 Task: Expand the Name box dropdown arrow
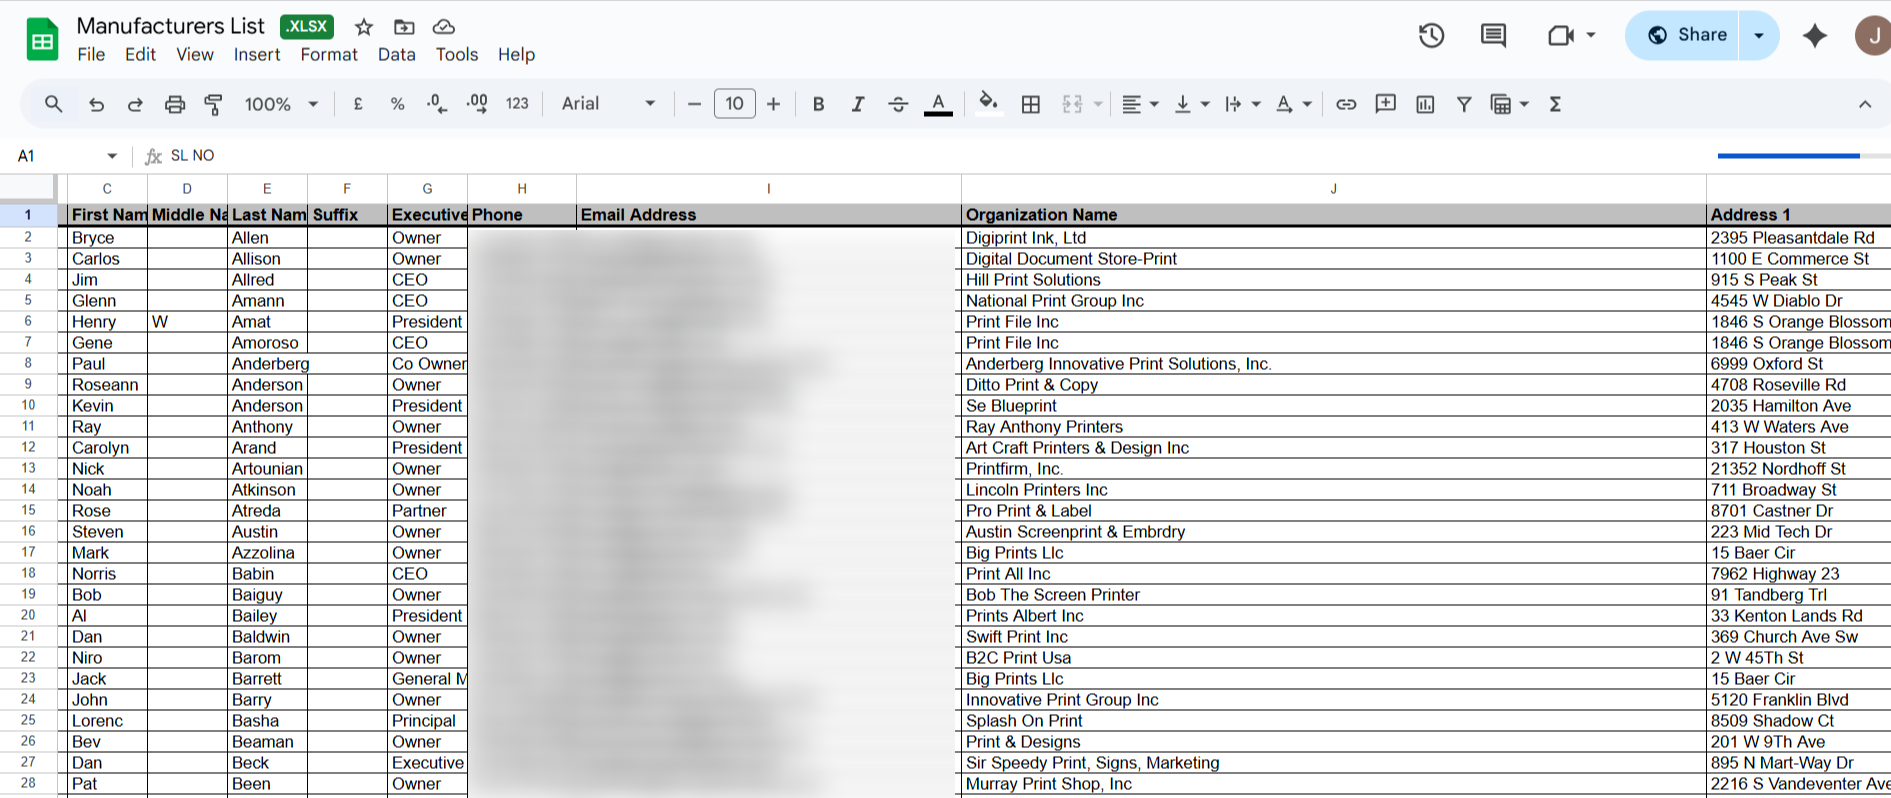112,156
